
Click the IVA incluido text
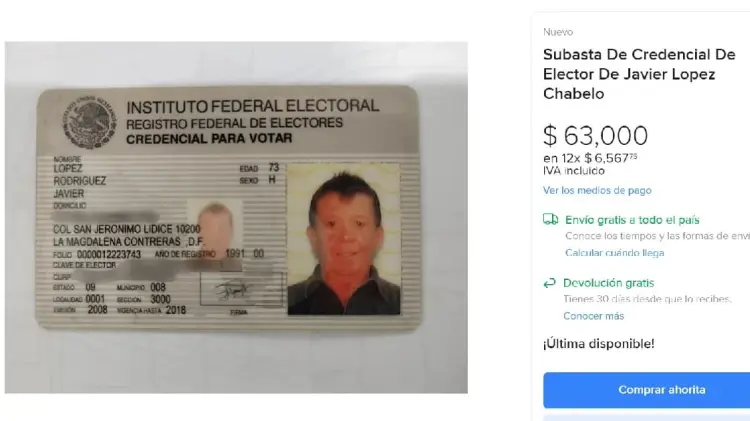pyautogui.click(x=574, y=171)
